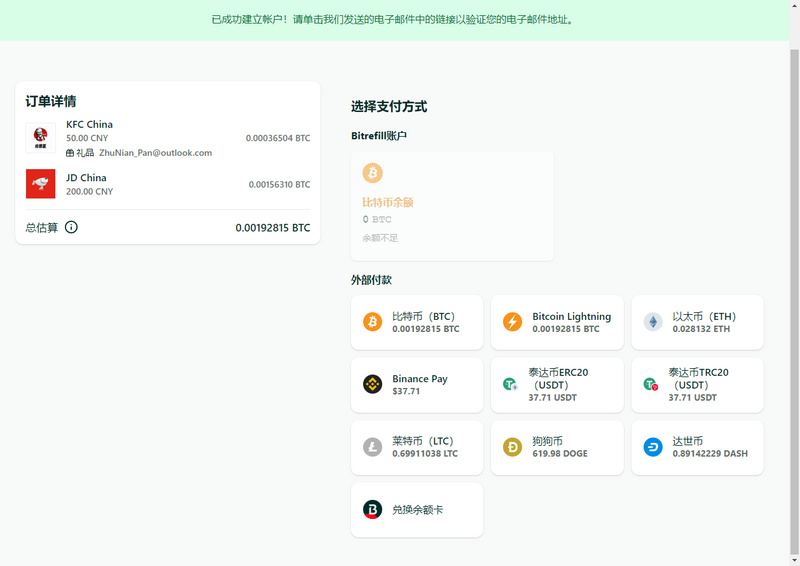Screen dimensions: 800x566
Task: Pay with 比特币 (BTC) label
Action: click(423, 316)
